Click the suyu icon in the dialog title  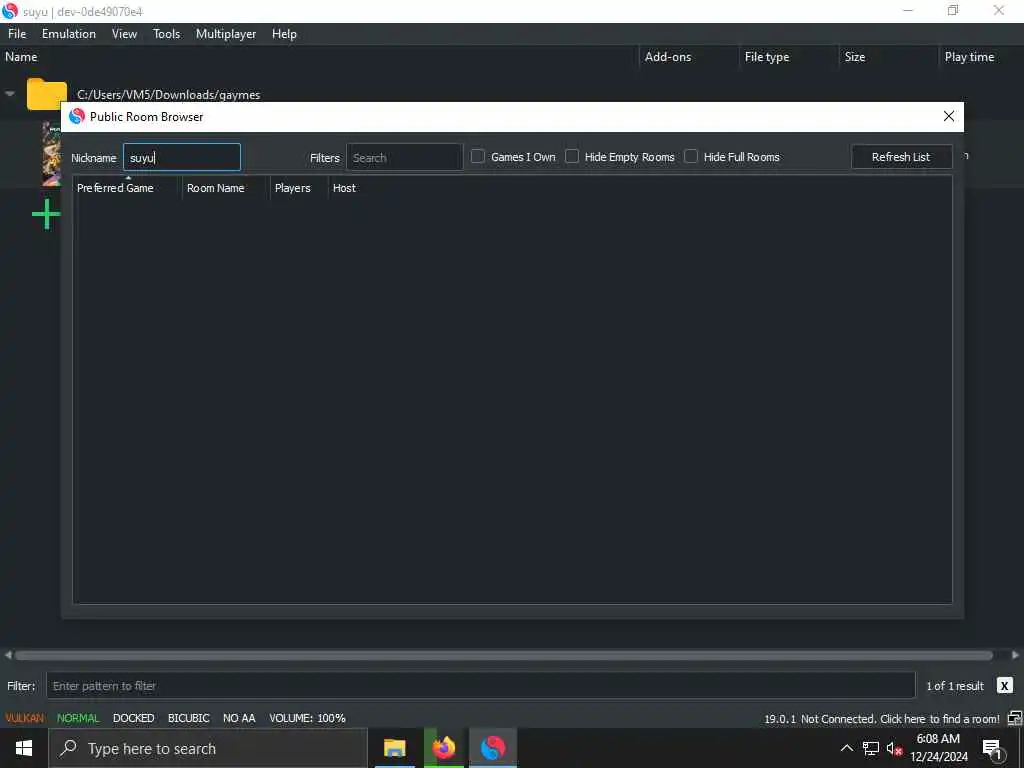coord(77,116)
